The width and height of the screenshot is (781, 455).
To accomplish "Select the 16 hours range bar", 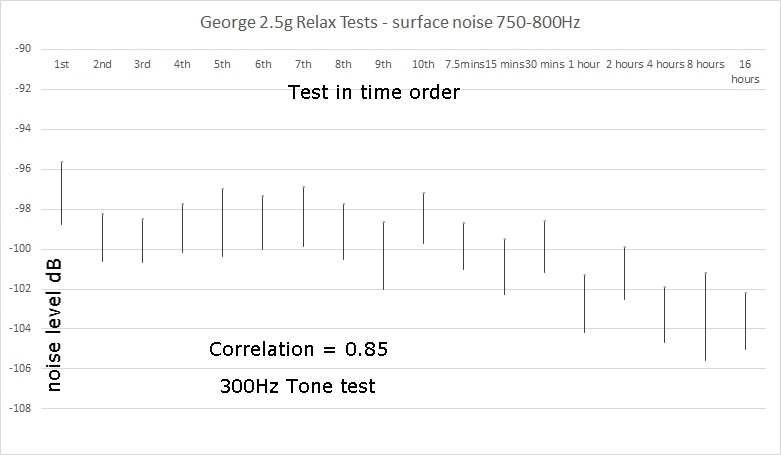I will coord(746,321).
